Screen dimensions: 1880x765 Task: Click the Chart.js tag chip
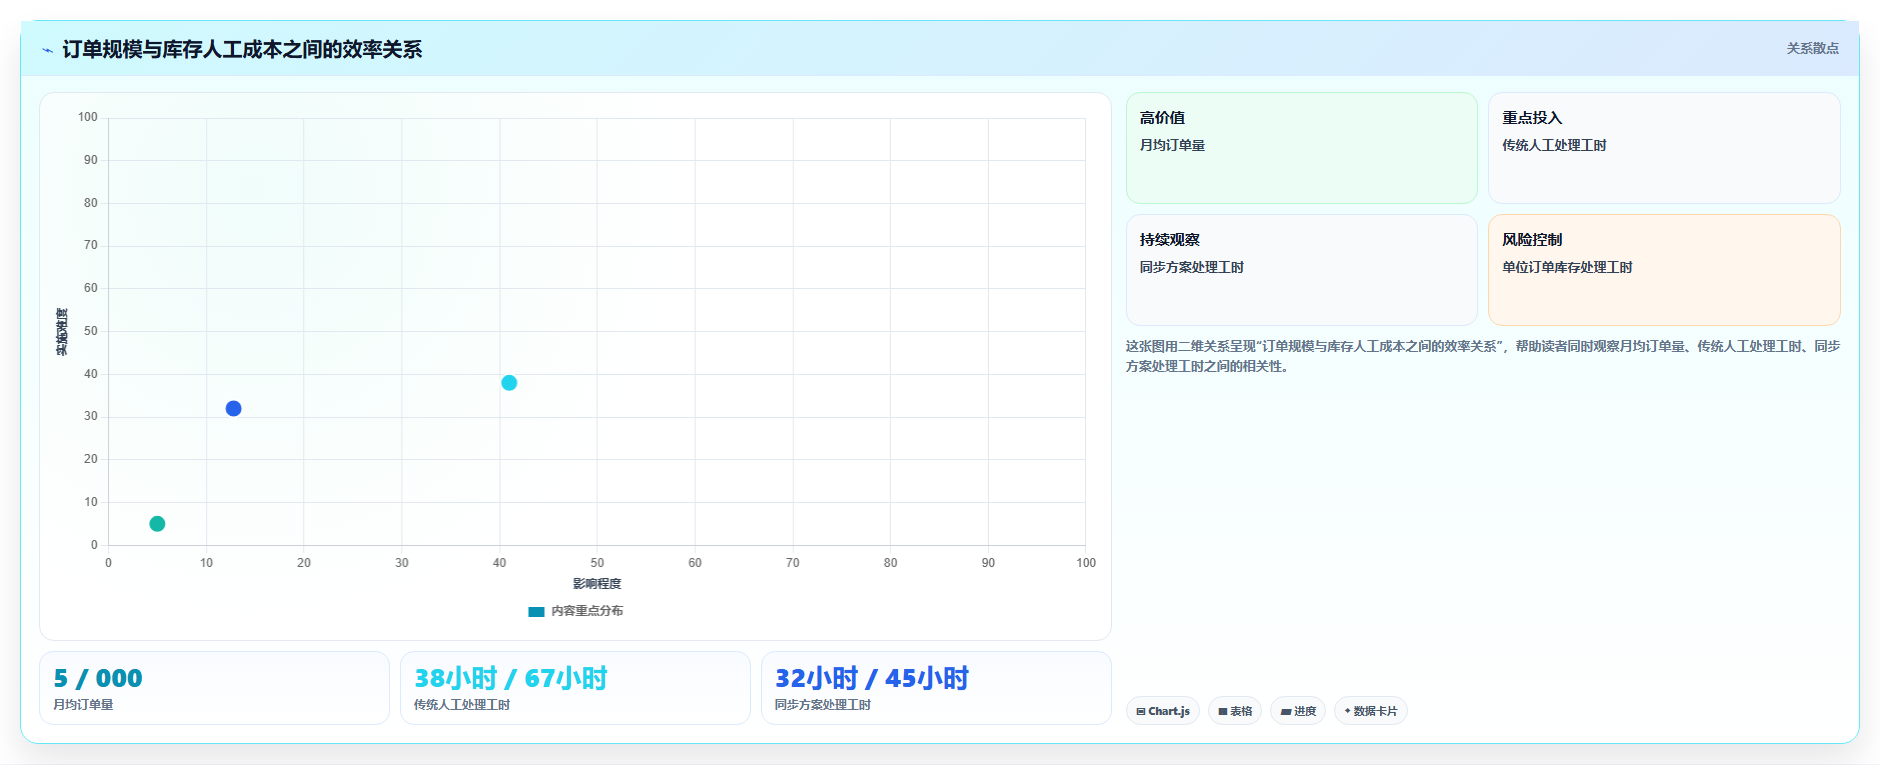(x=1163, y=711)
